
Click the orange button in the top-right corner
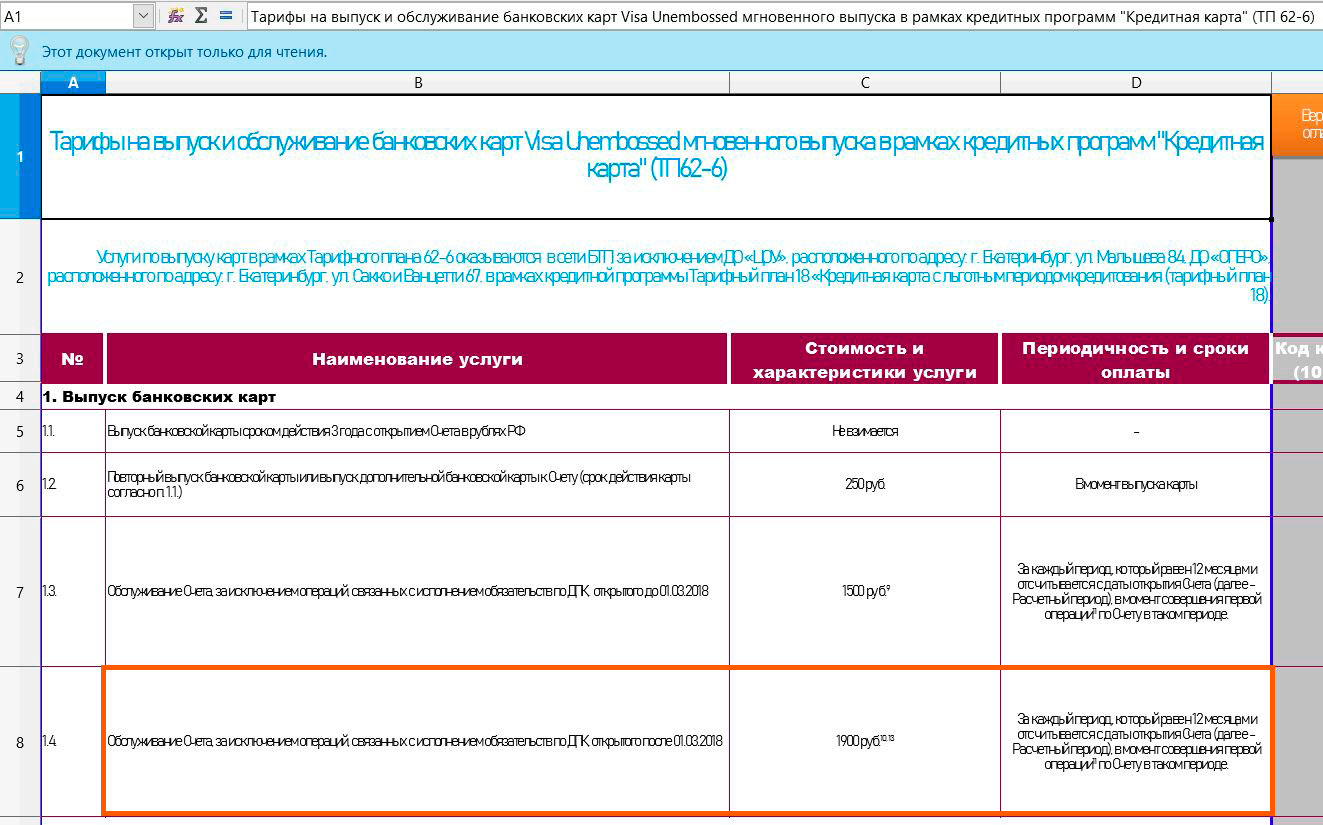click(1297, 125)
